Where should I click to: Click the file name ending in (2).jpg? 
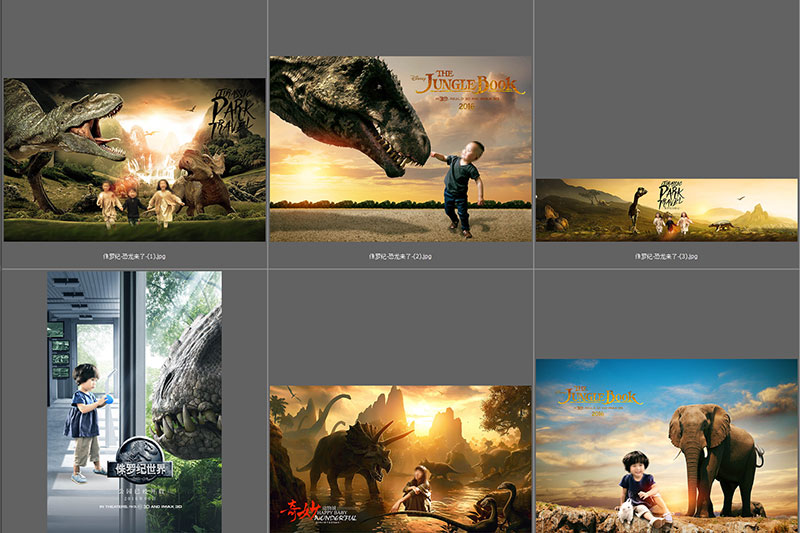click(x=401, y=256)
